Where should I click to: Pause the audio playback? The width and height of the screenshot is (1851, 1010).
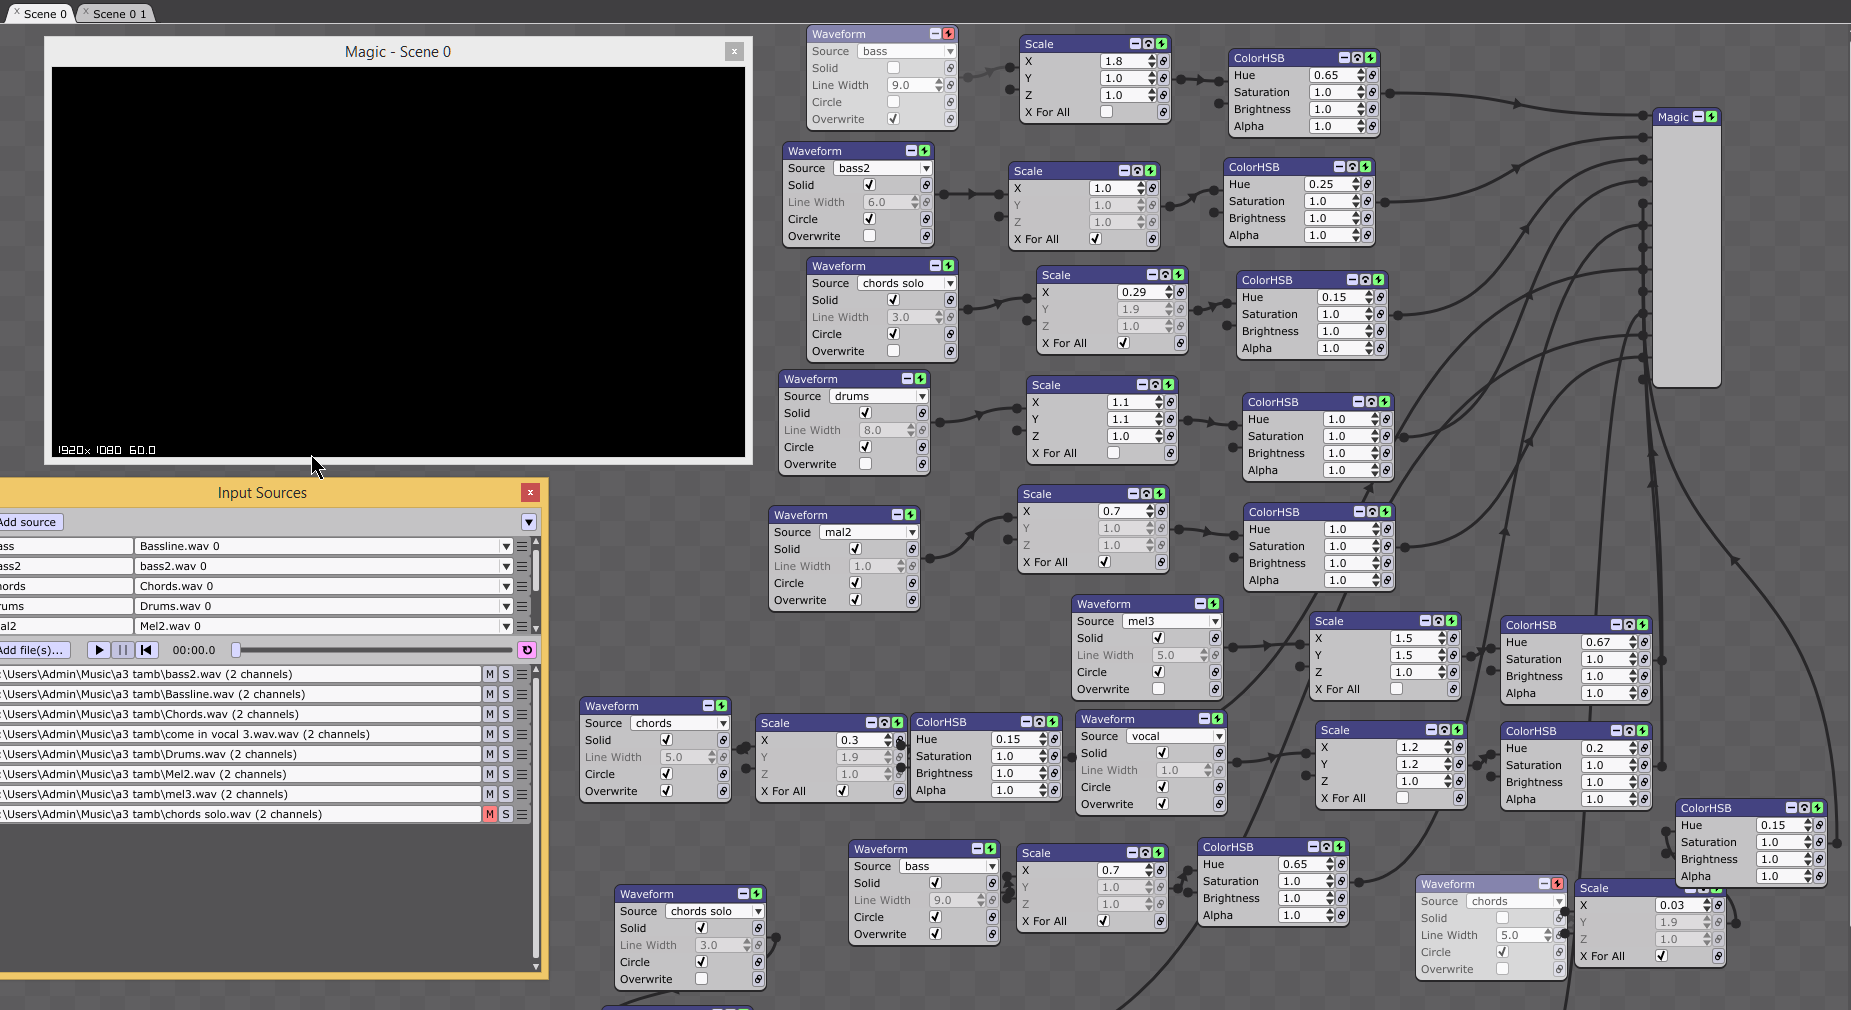pyautogui.click(x=123, y=650)
